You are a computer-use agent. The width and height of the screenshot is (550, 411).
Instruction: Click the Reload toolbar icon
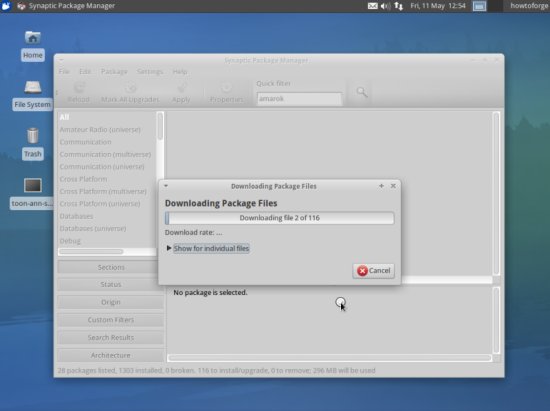click(79, 88)
